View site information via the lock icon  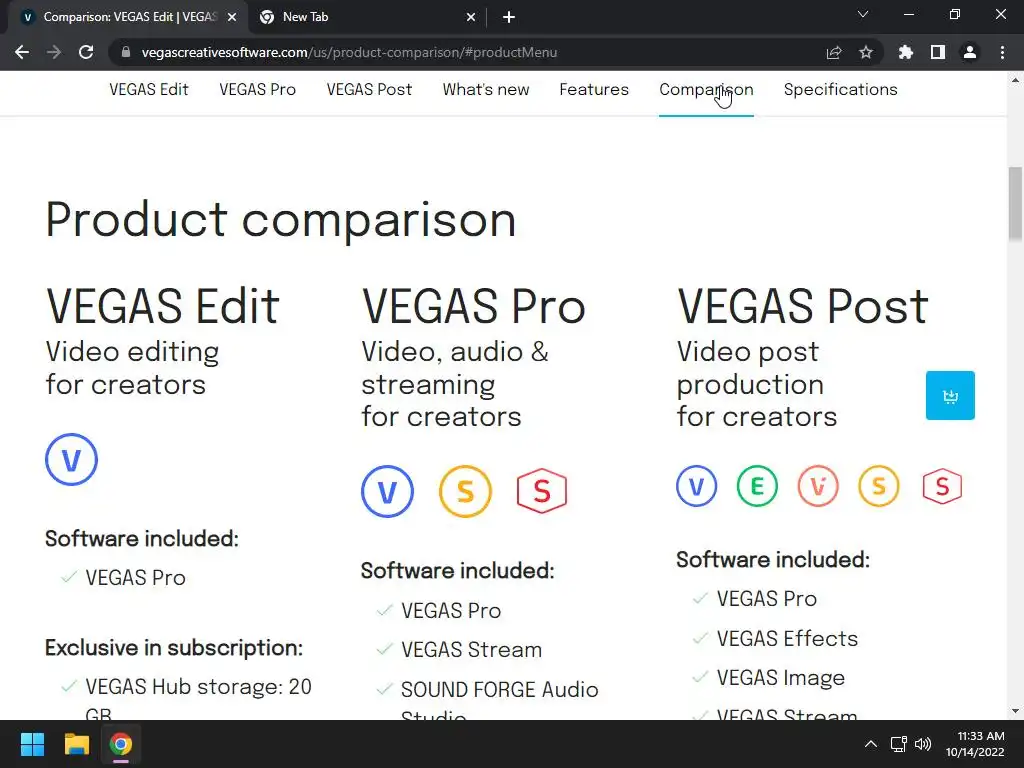pos(126,52)
